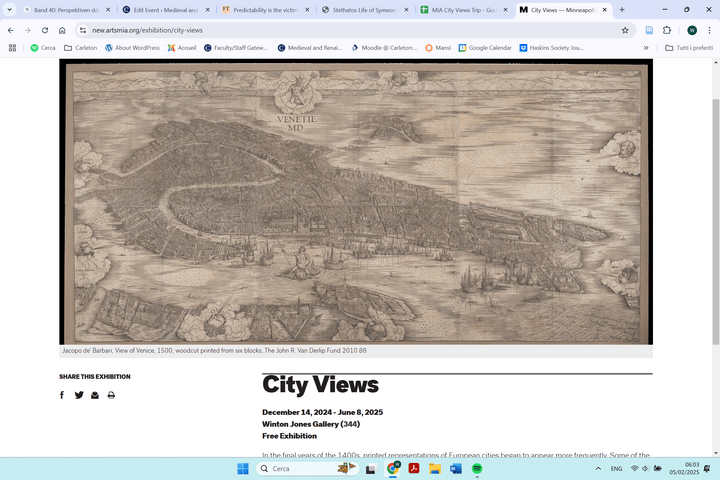720x480 pixels.
Task: Open Task View on taskbar
Action: point(371,469)
